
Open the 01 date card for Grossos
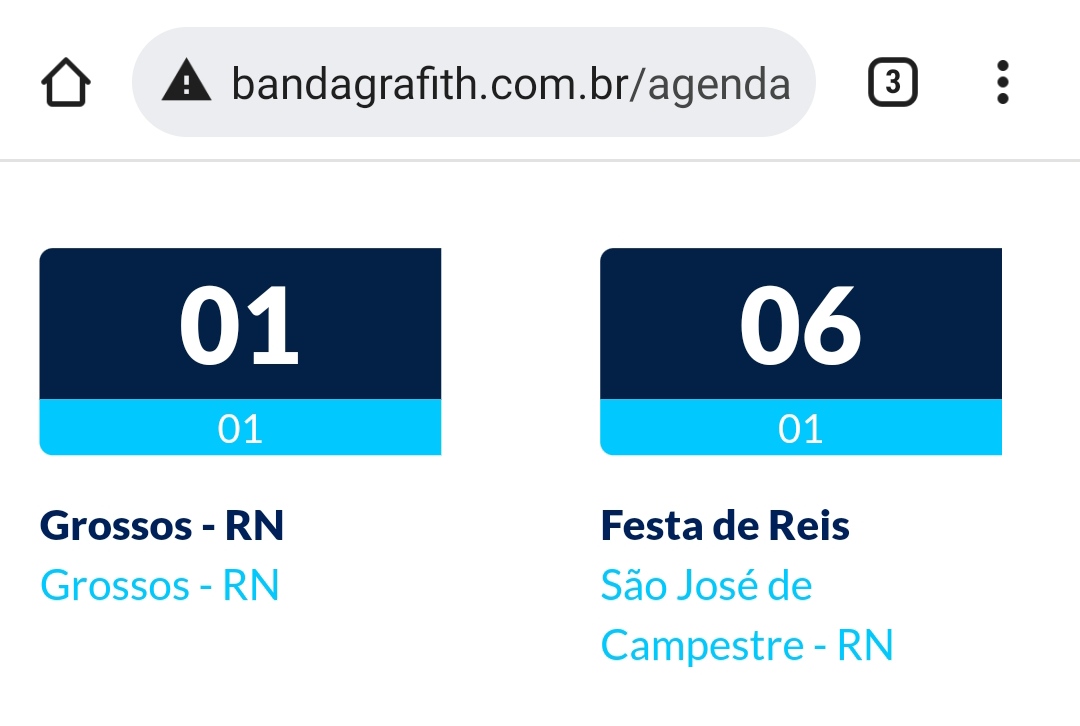240,351
